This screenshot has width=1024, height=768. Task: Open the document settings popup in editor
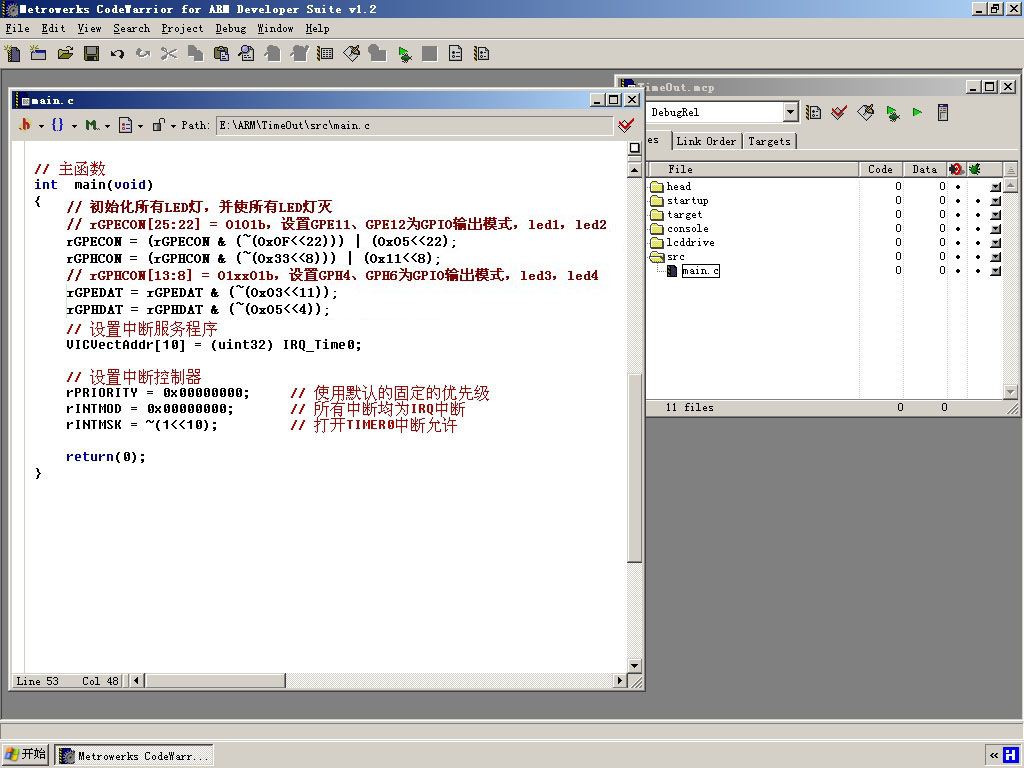coord(130,125)
